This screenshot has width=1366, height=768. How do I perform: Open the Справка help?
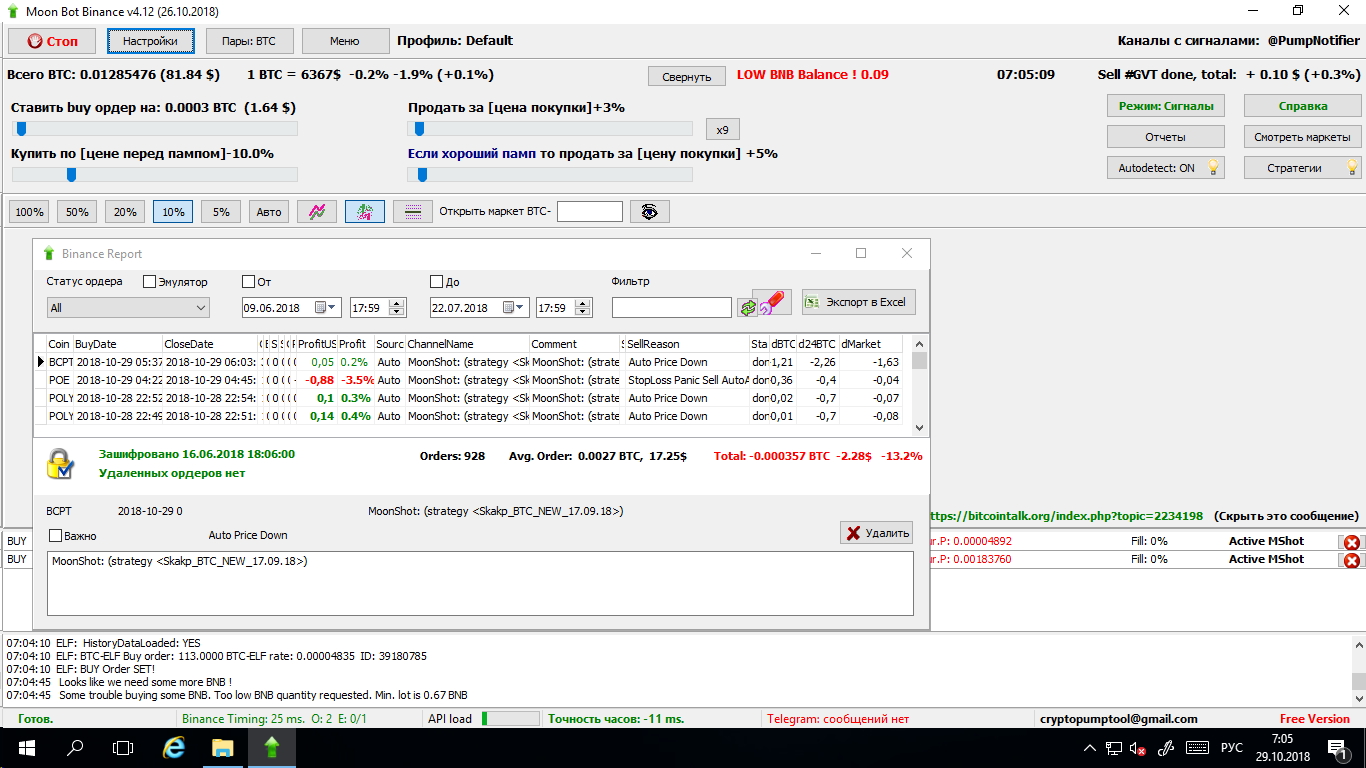[x=1303, y=106]
